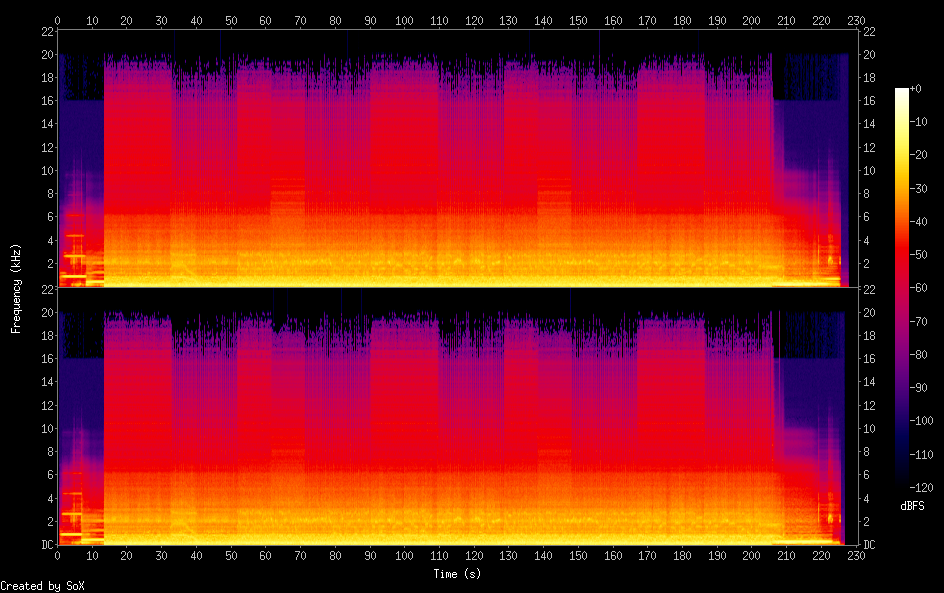
Task: Select the -60 mark on the dBFS scale
Action: click(925, 288)
